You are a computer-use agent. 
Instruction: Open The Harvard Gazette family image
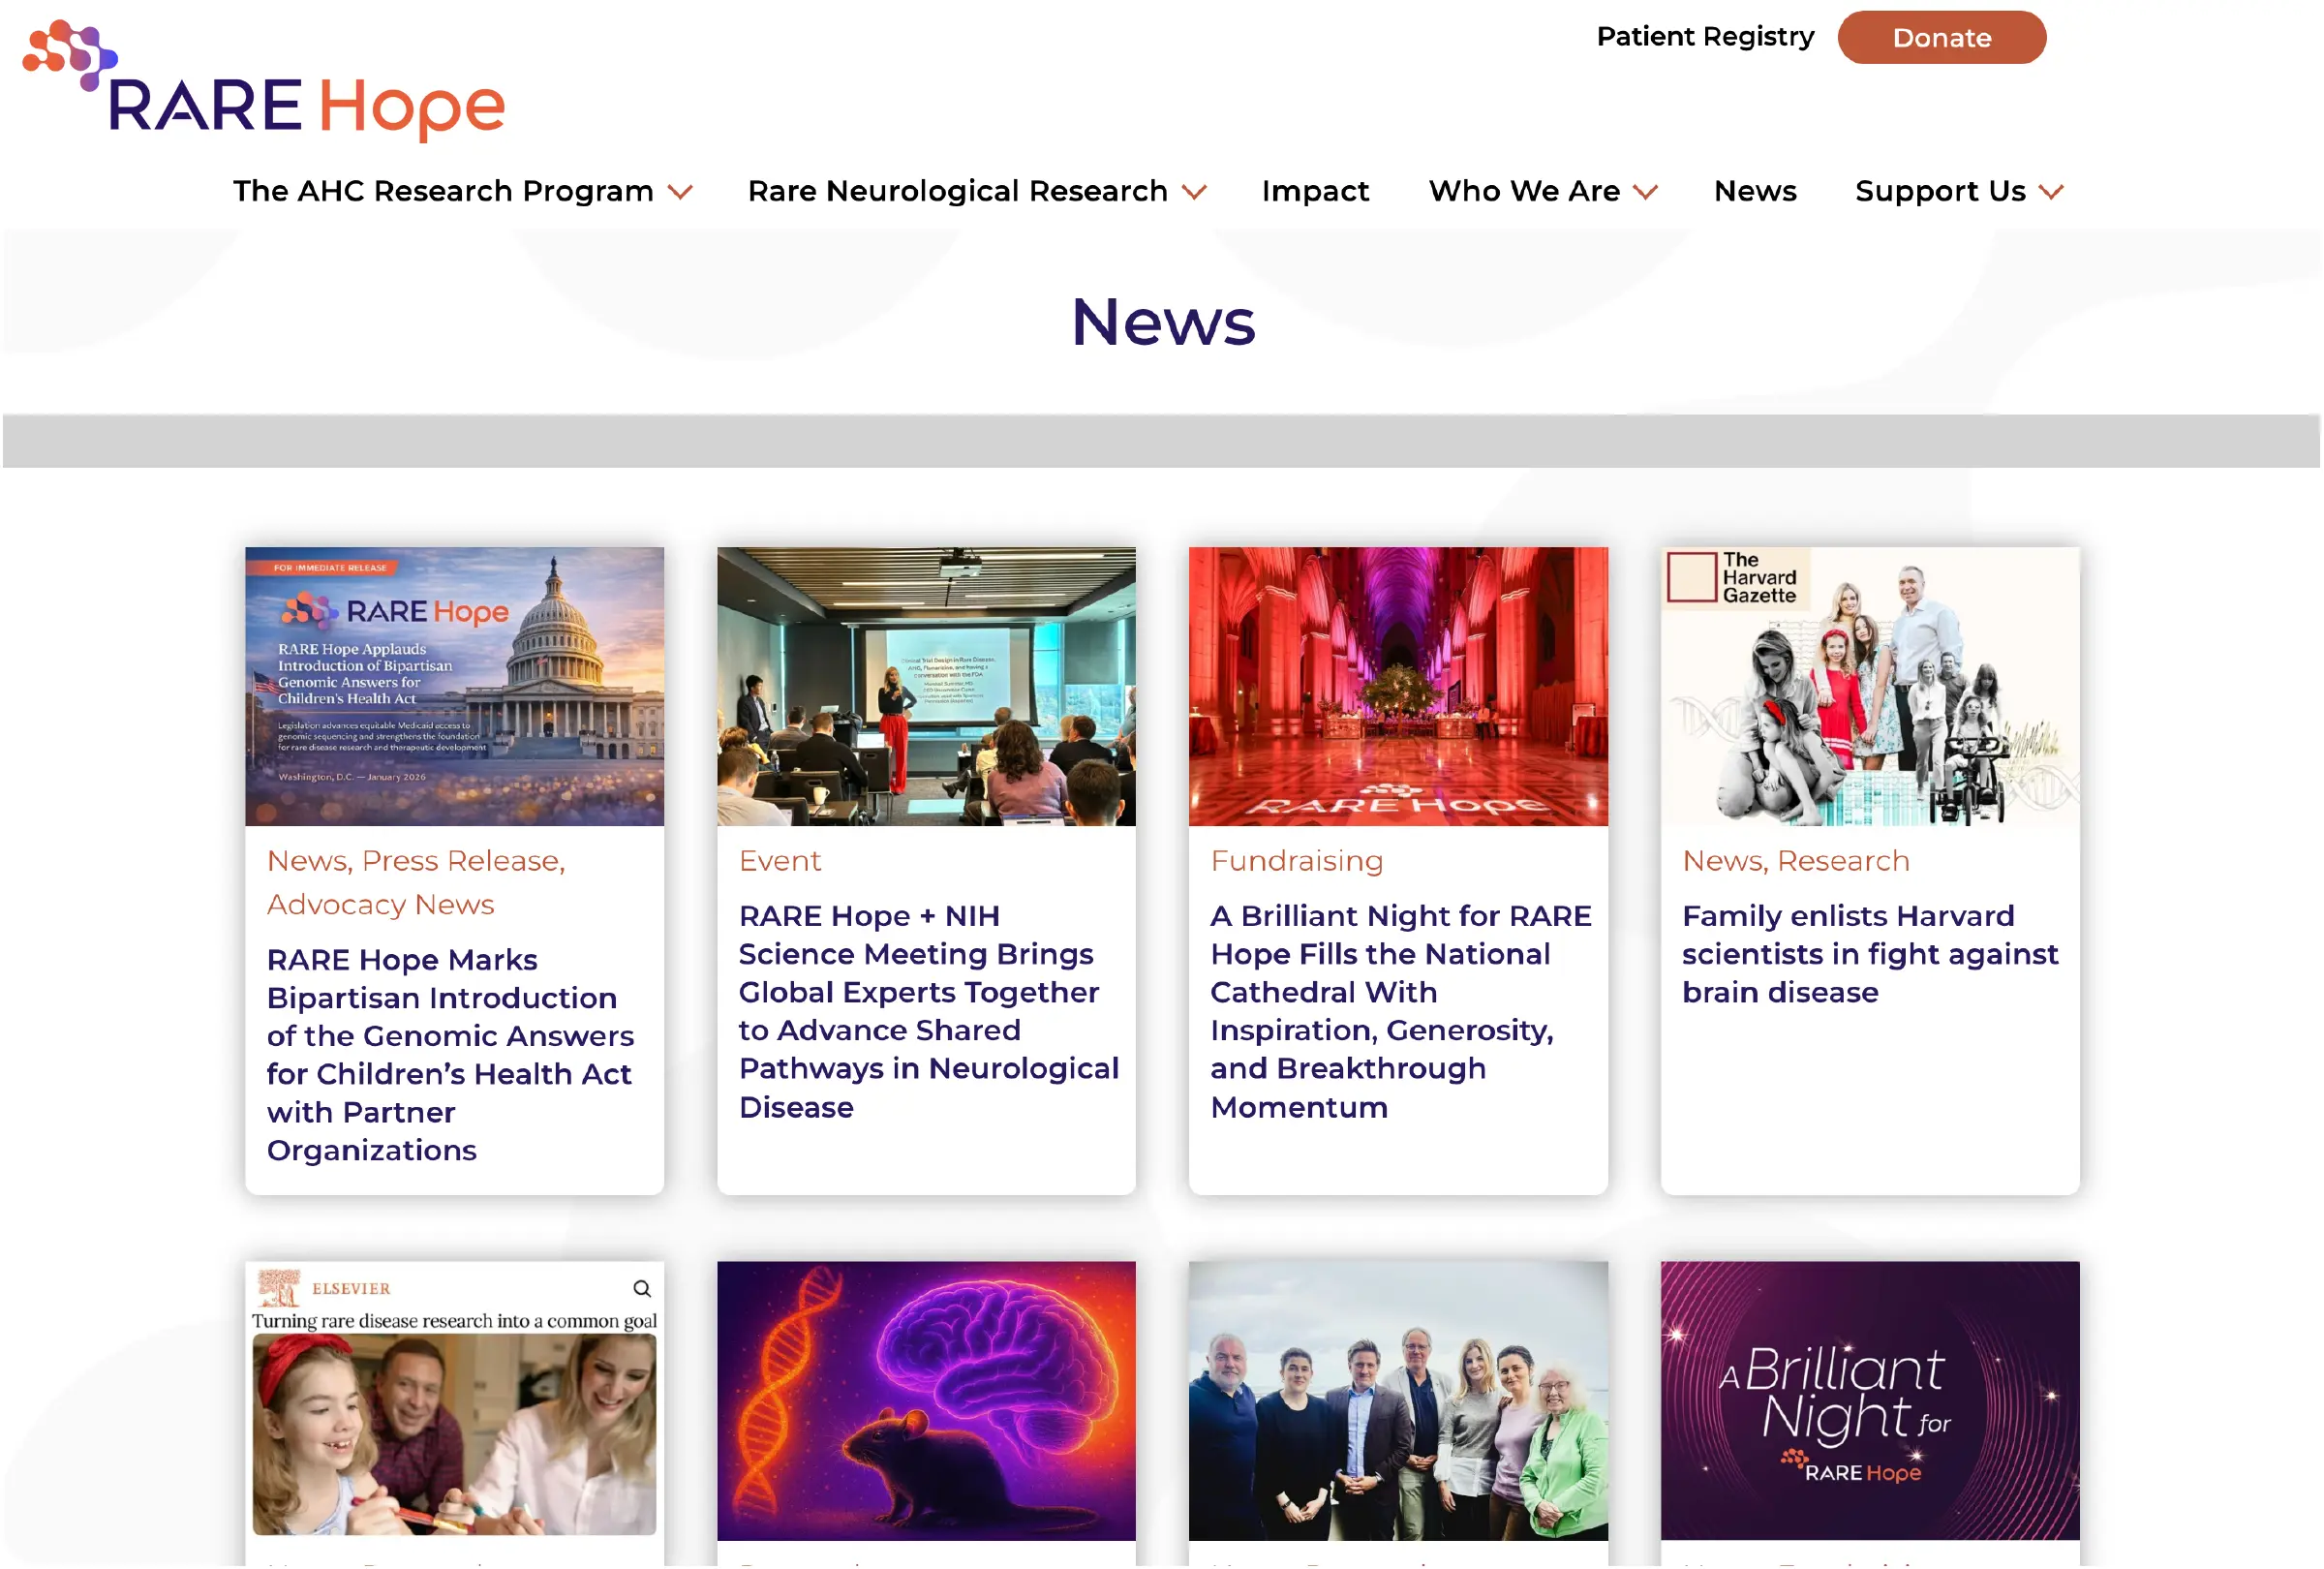pos(1870,686)
